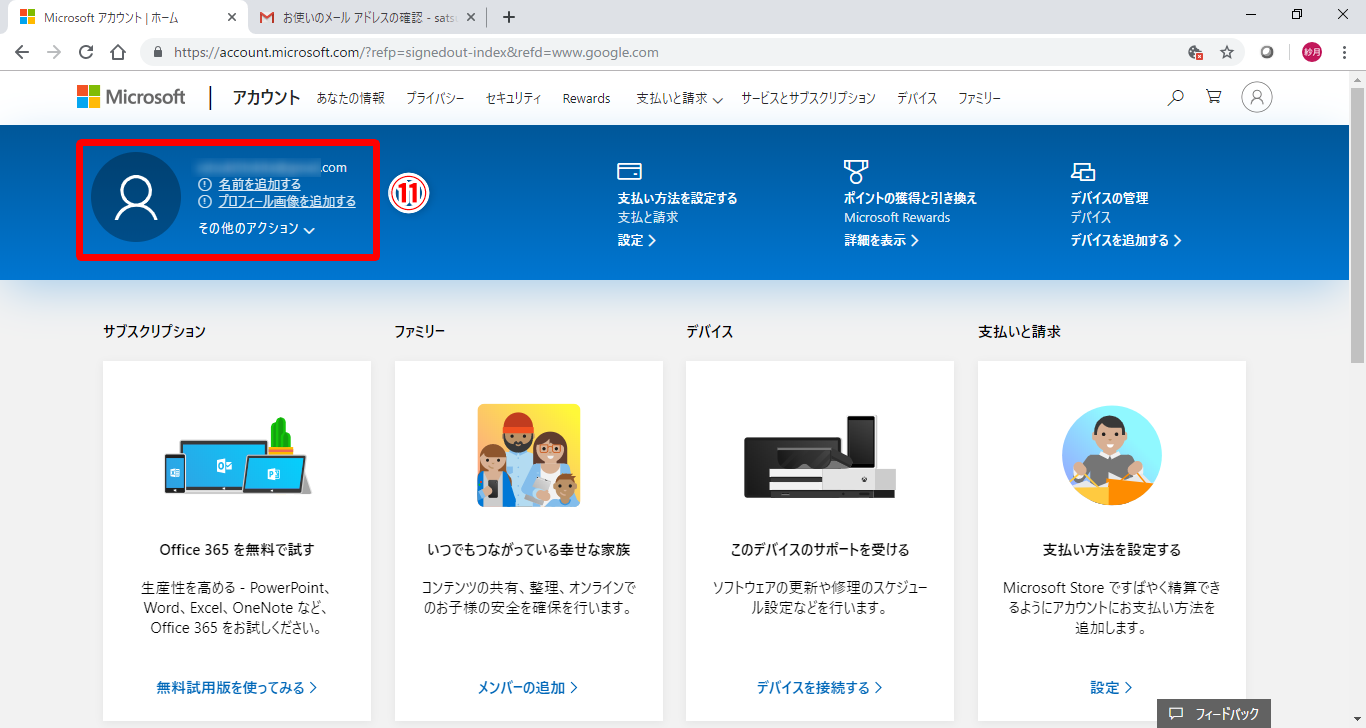The width and height of the screenshot is (1366, 728).
Task: Click the ポイントの獲得と引き換え banner heading
Action: click(910, 198)
